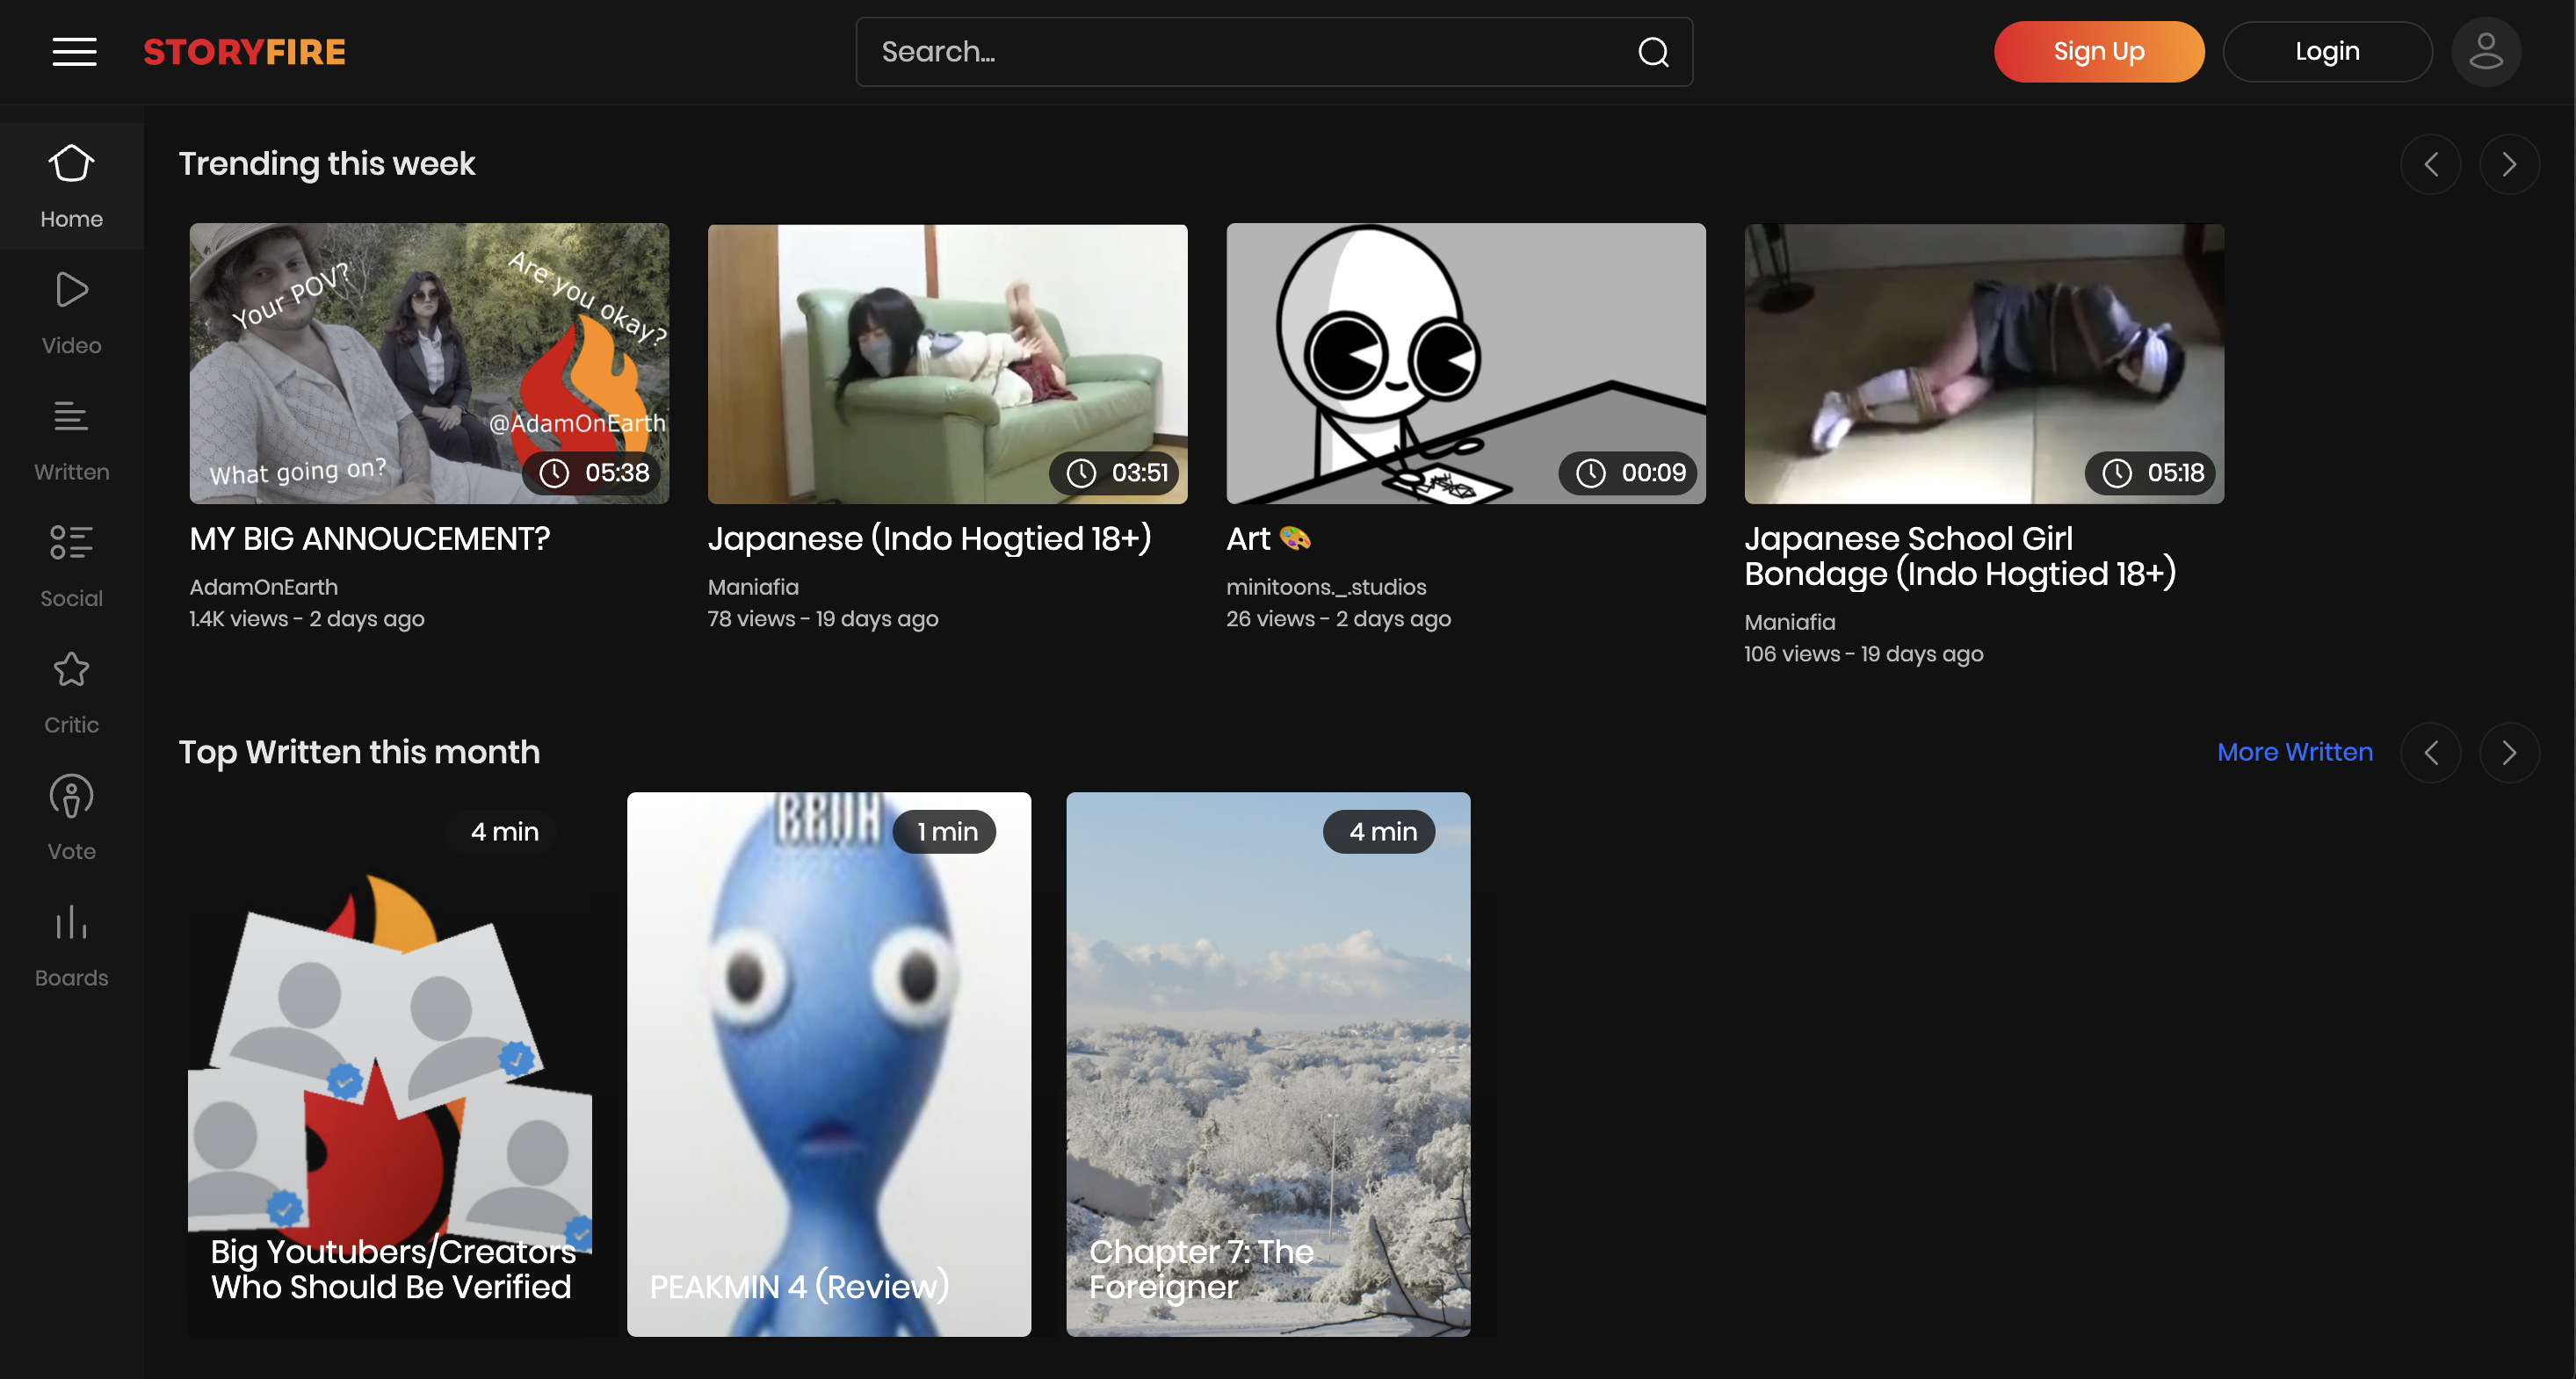Open the More Written link
Viewport: 2576px width, 1379px height.
pyautogui.click(x=2294, y=752)
